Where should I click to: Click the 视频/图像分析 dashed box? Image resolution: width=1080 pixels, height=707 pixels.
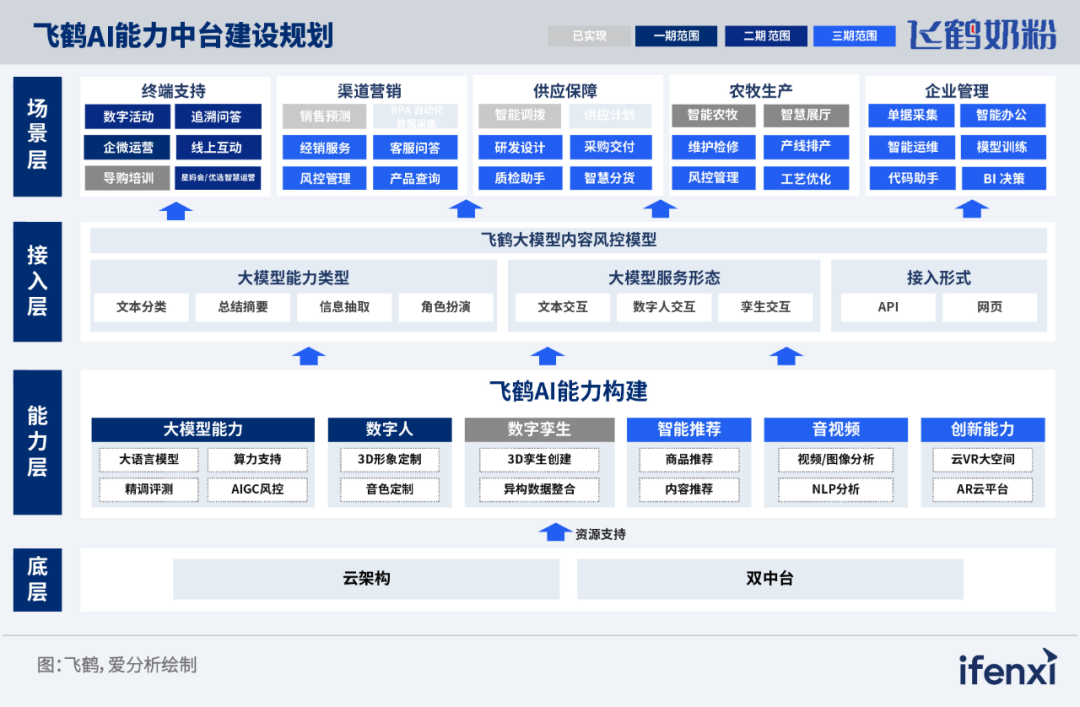(x=835, y=460)
